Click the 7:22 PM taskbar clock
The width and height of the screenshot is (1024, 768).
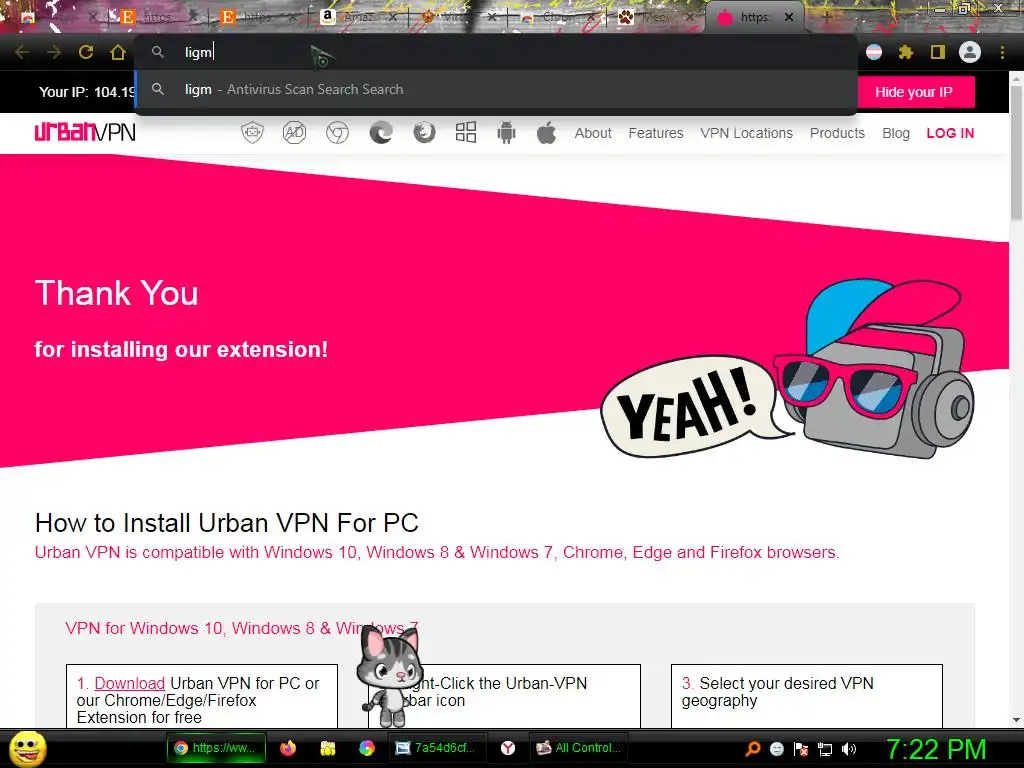pos(936,749)
